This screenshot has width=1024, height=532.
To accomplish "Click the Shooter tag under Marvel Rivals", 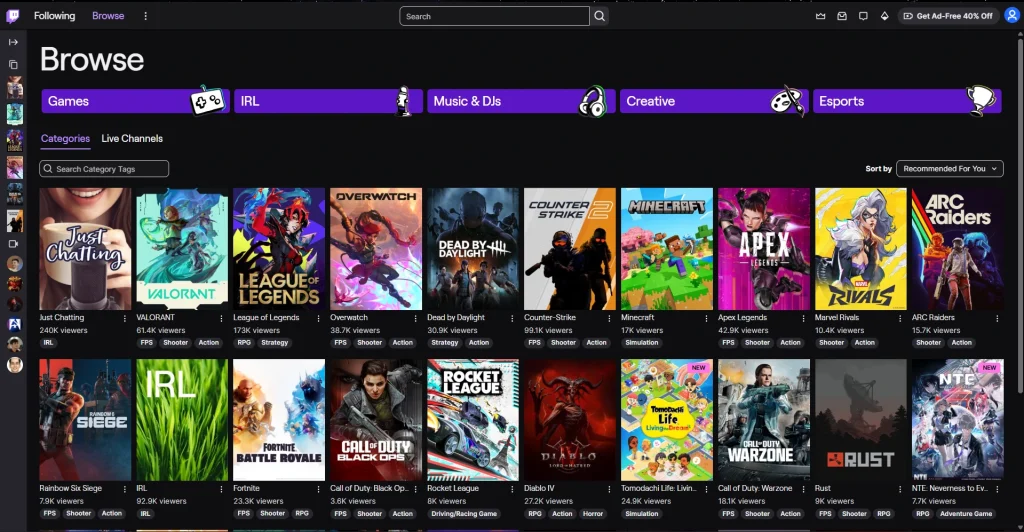I will click(x=831, y=343).
